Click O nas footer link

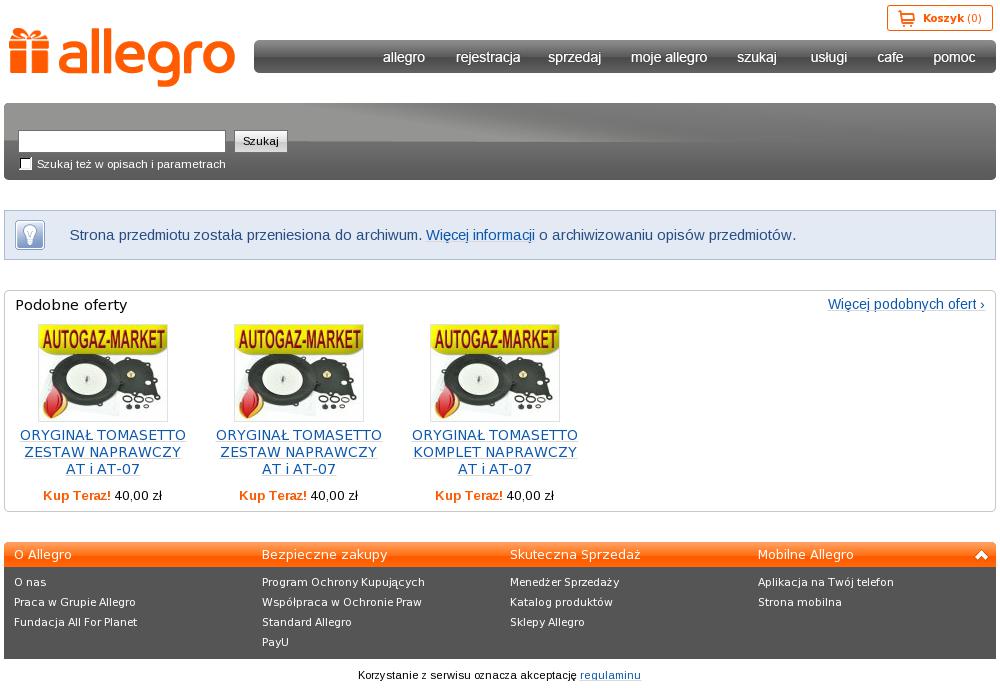tap(30, 582)
